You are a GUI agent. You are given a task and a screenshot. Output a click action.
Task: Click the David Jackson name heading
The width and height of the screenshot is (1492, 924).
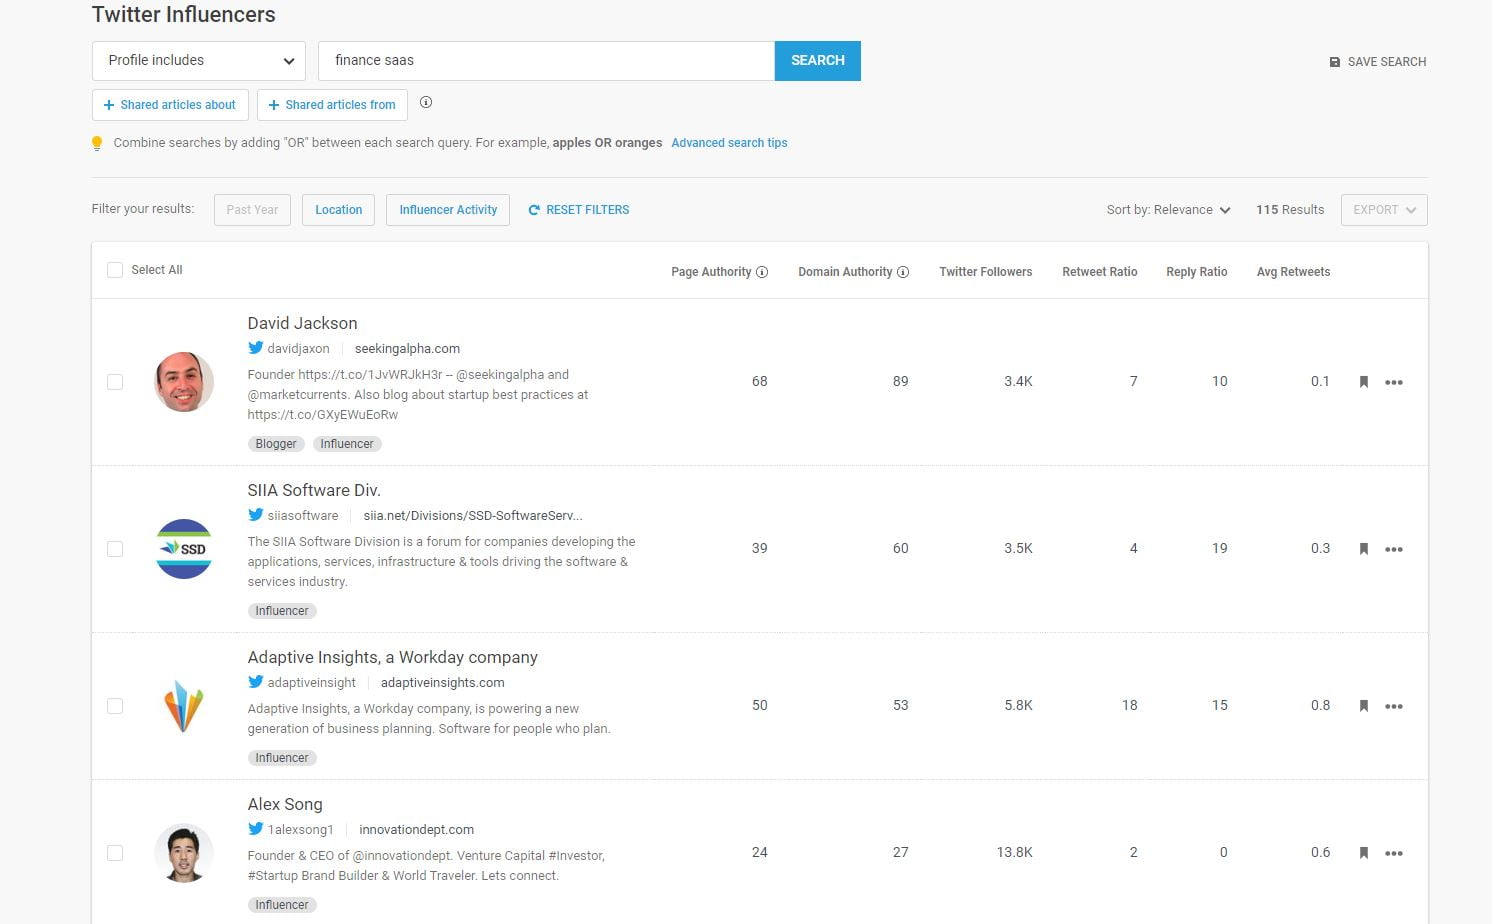pos(302,323)
